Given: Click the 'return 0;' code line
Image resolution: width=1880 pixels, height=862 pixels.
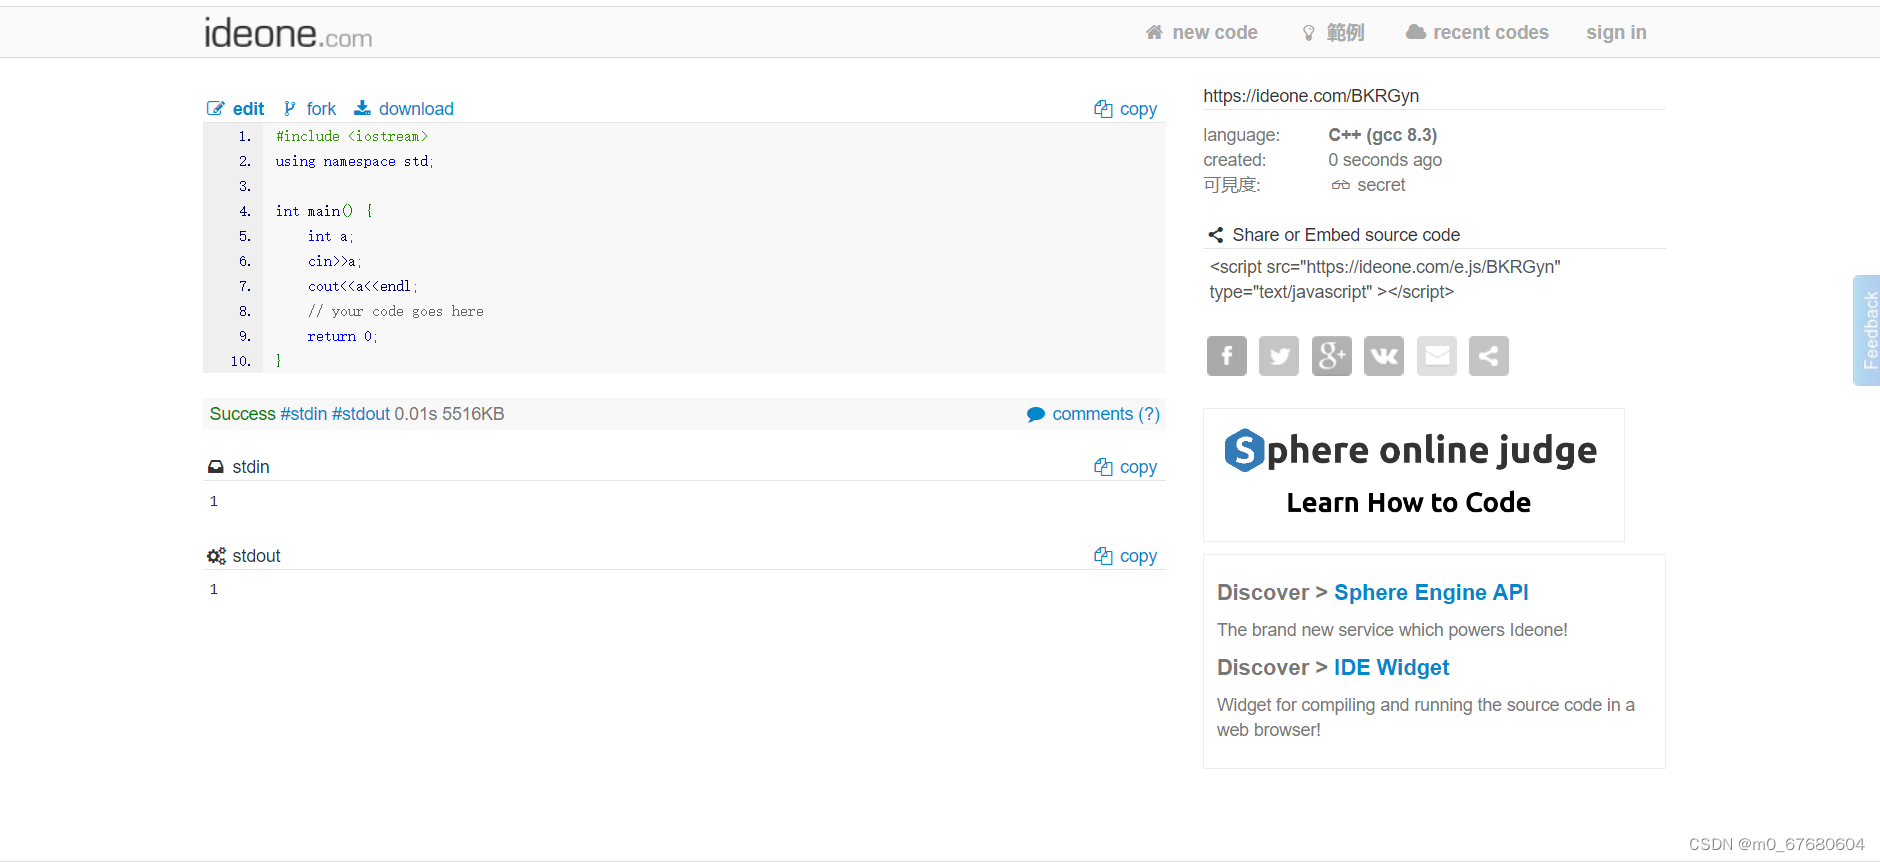Looking at the screenshot, I should click(342, 336).
